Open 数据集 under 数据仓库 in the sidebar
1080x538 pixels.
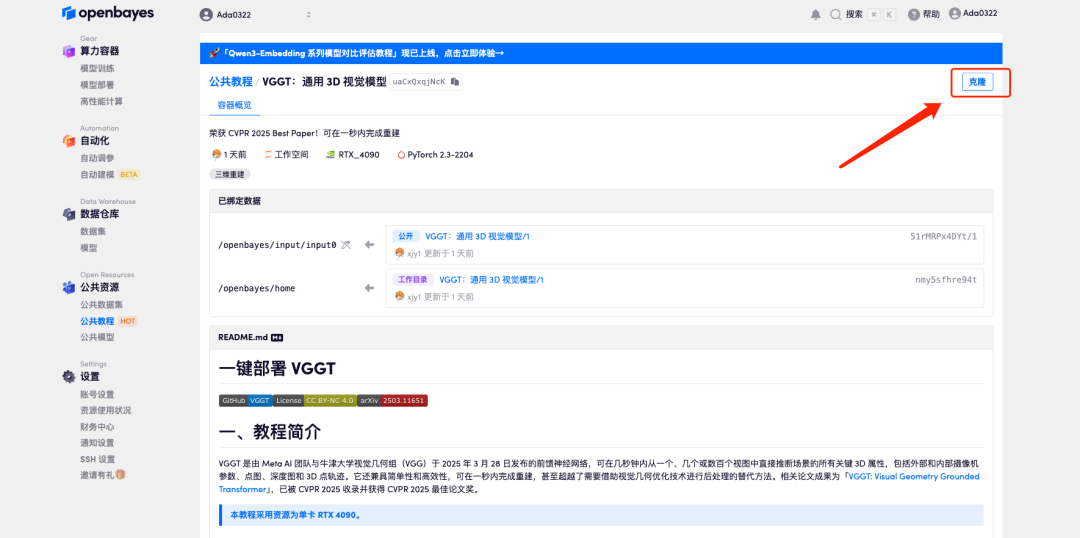tap(92, 231)
